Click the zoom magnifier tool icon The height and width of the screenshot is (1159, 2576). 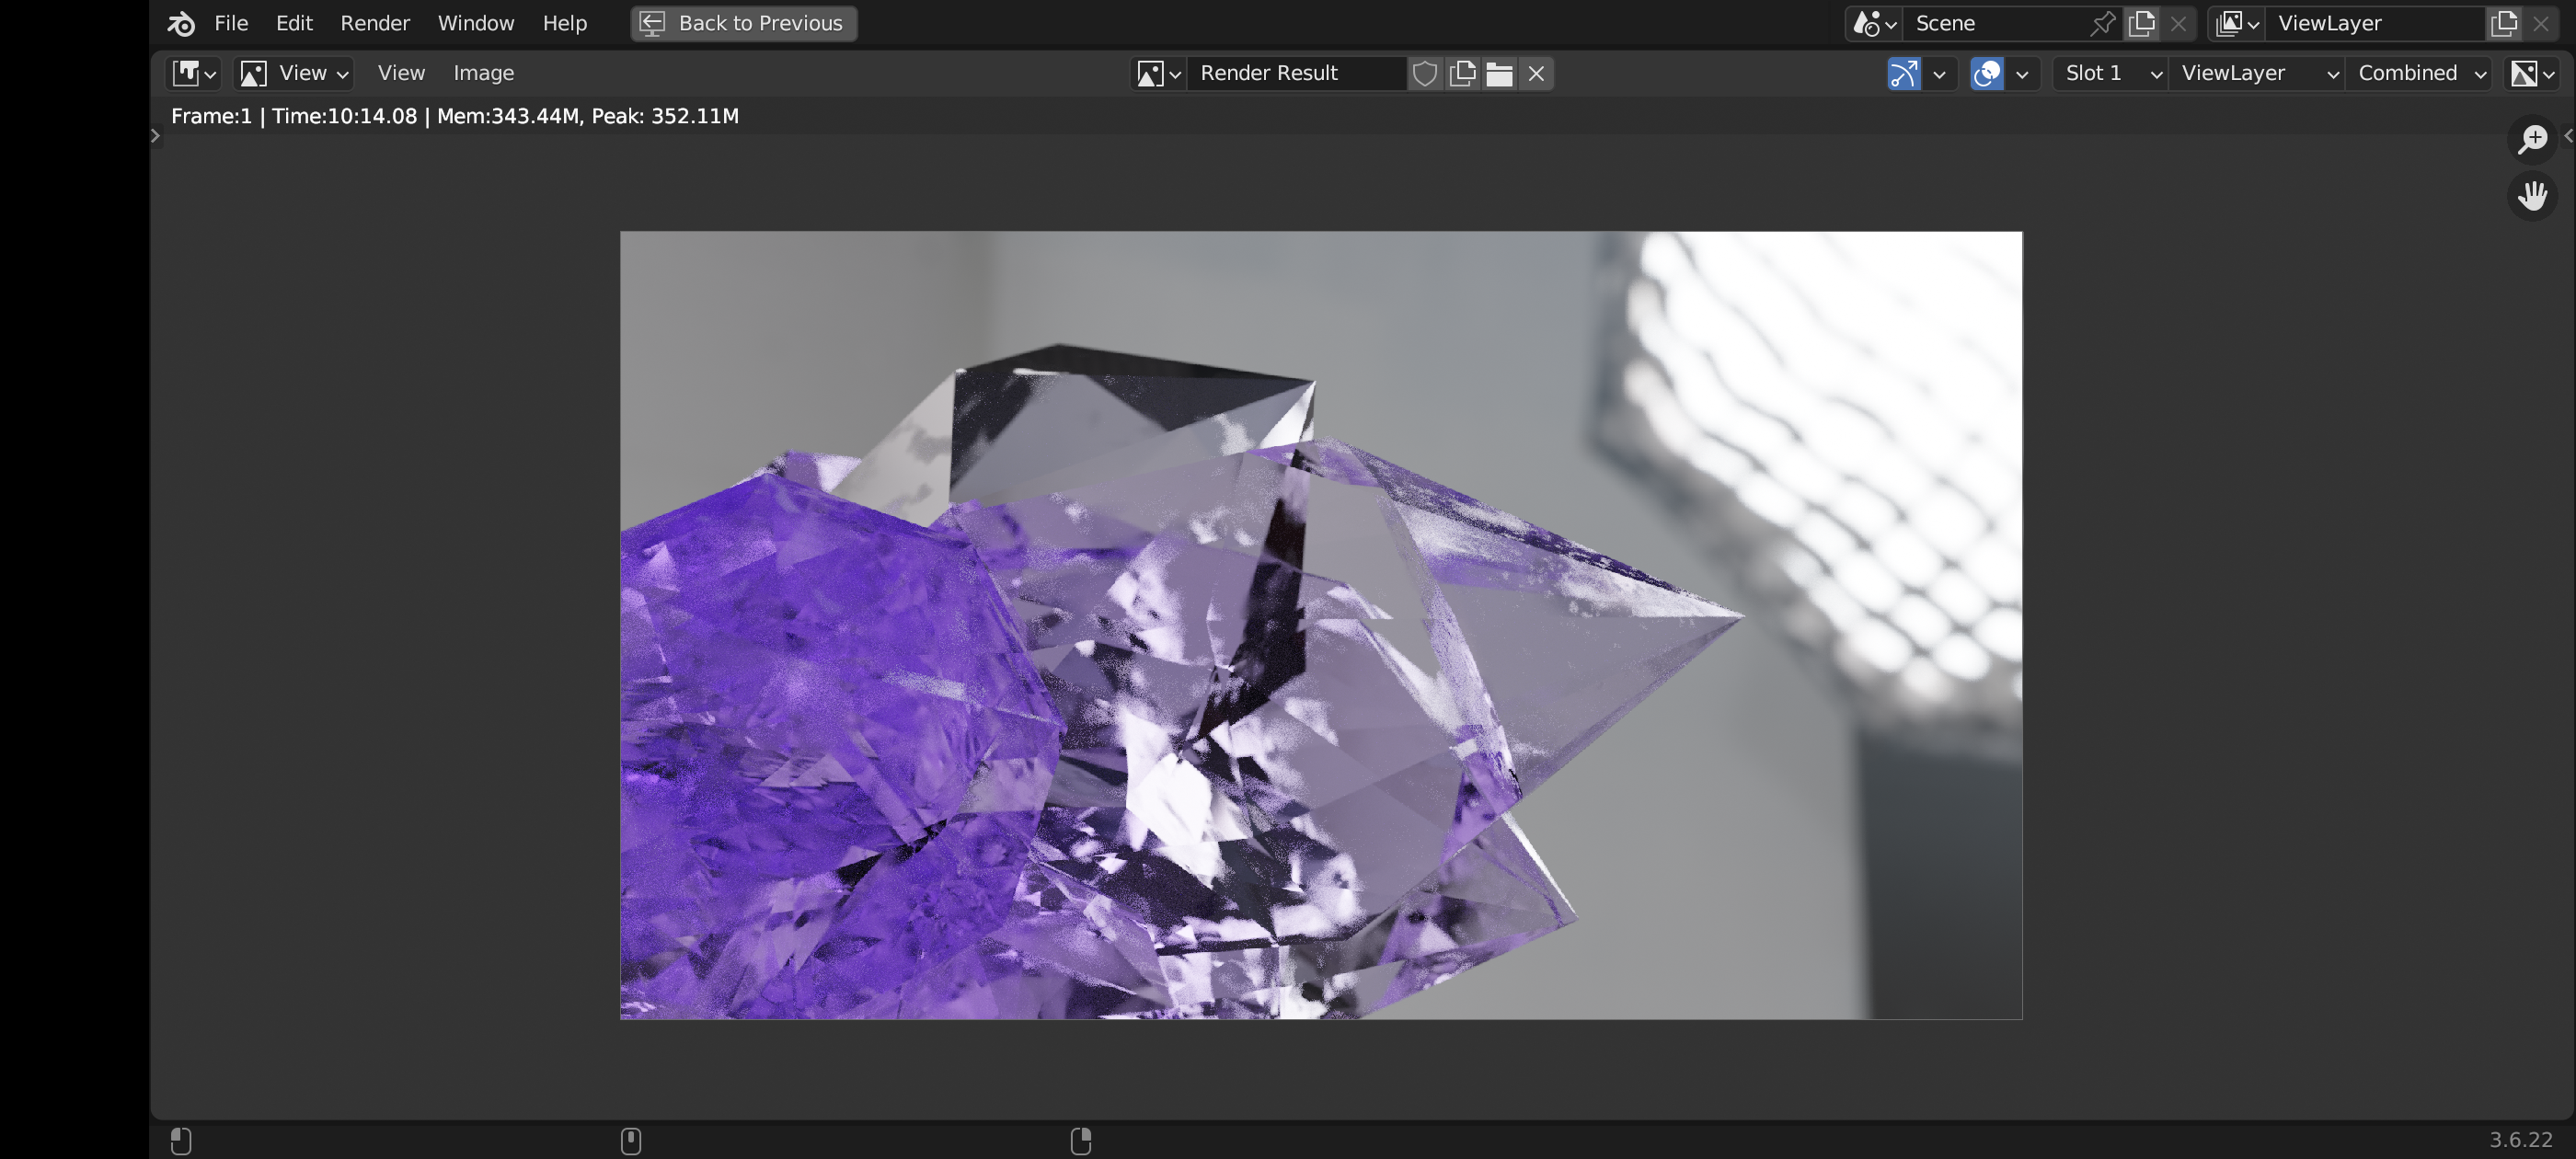click(2531, 139)
